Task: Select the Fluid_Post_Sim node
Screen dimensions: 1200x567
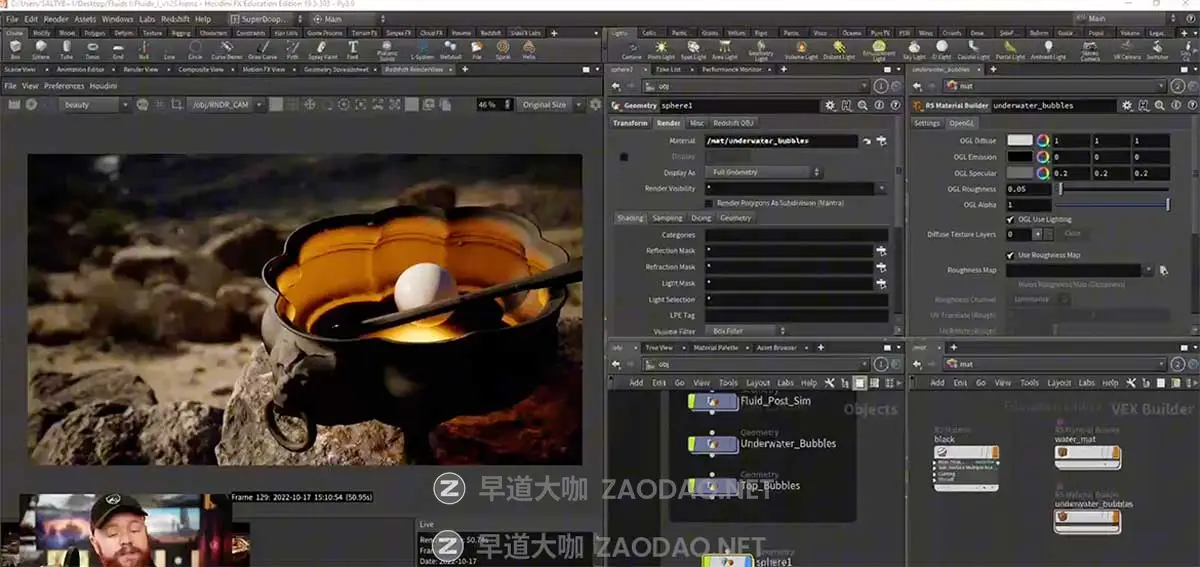Action: [713, 401]
